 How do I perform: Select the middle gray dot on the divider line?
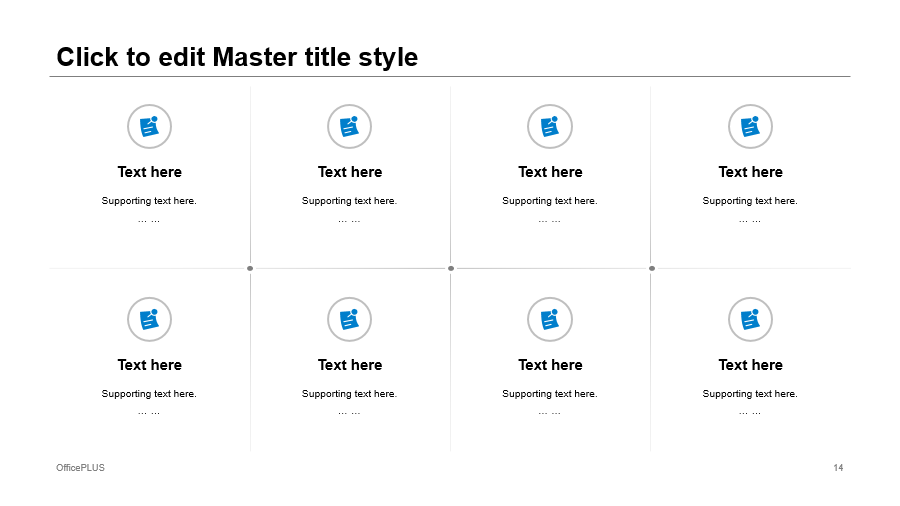451,268
